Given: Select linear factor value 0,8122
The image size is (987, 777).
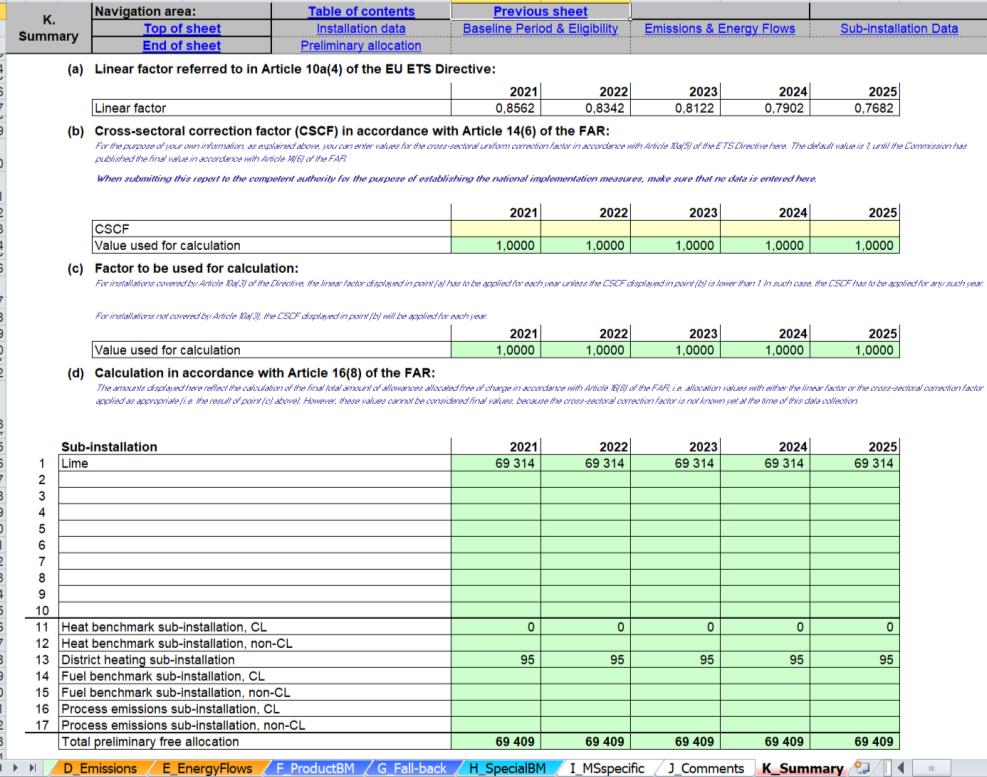Looking at the screenshot, I should click(675, 108).
